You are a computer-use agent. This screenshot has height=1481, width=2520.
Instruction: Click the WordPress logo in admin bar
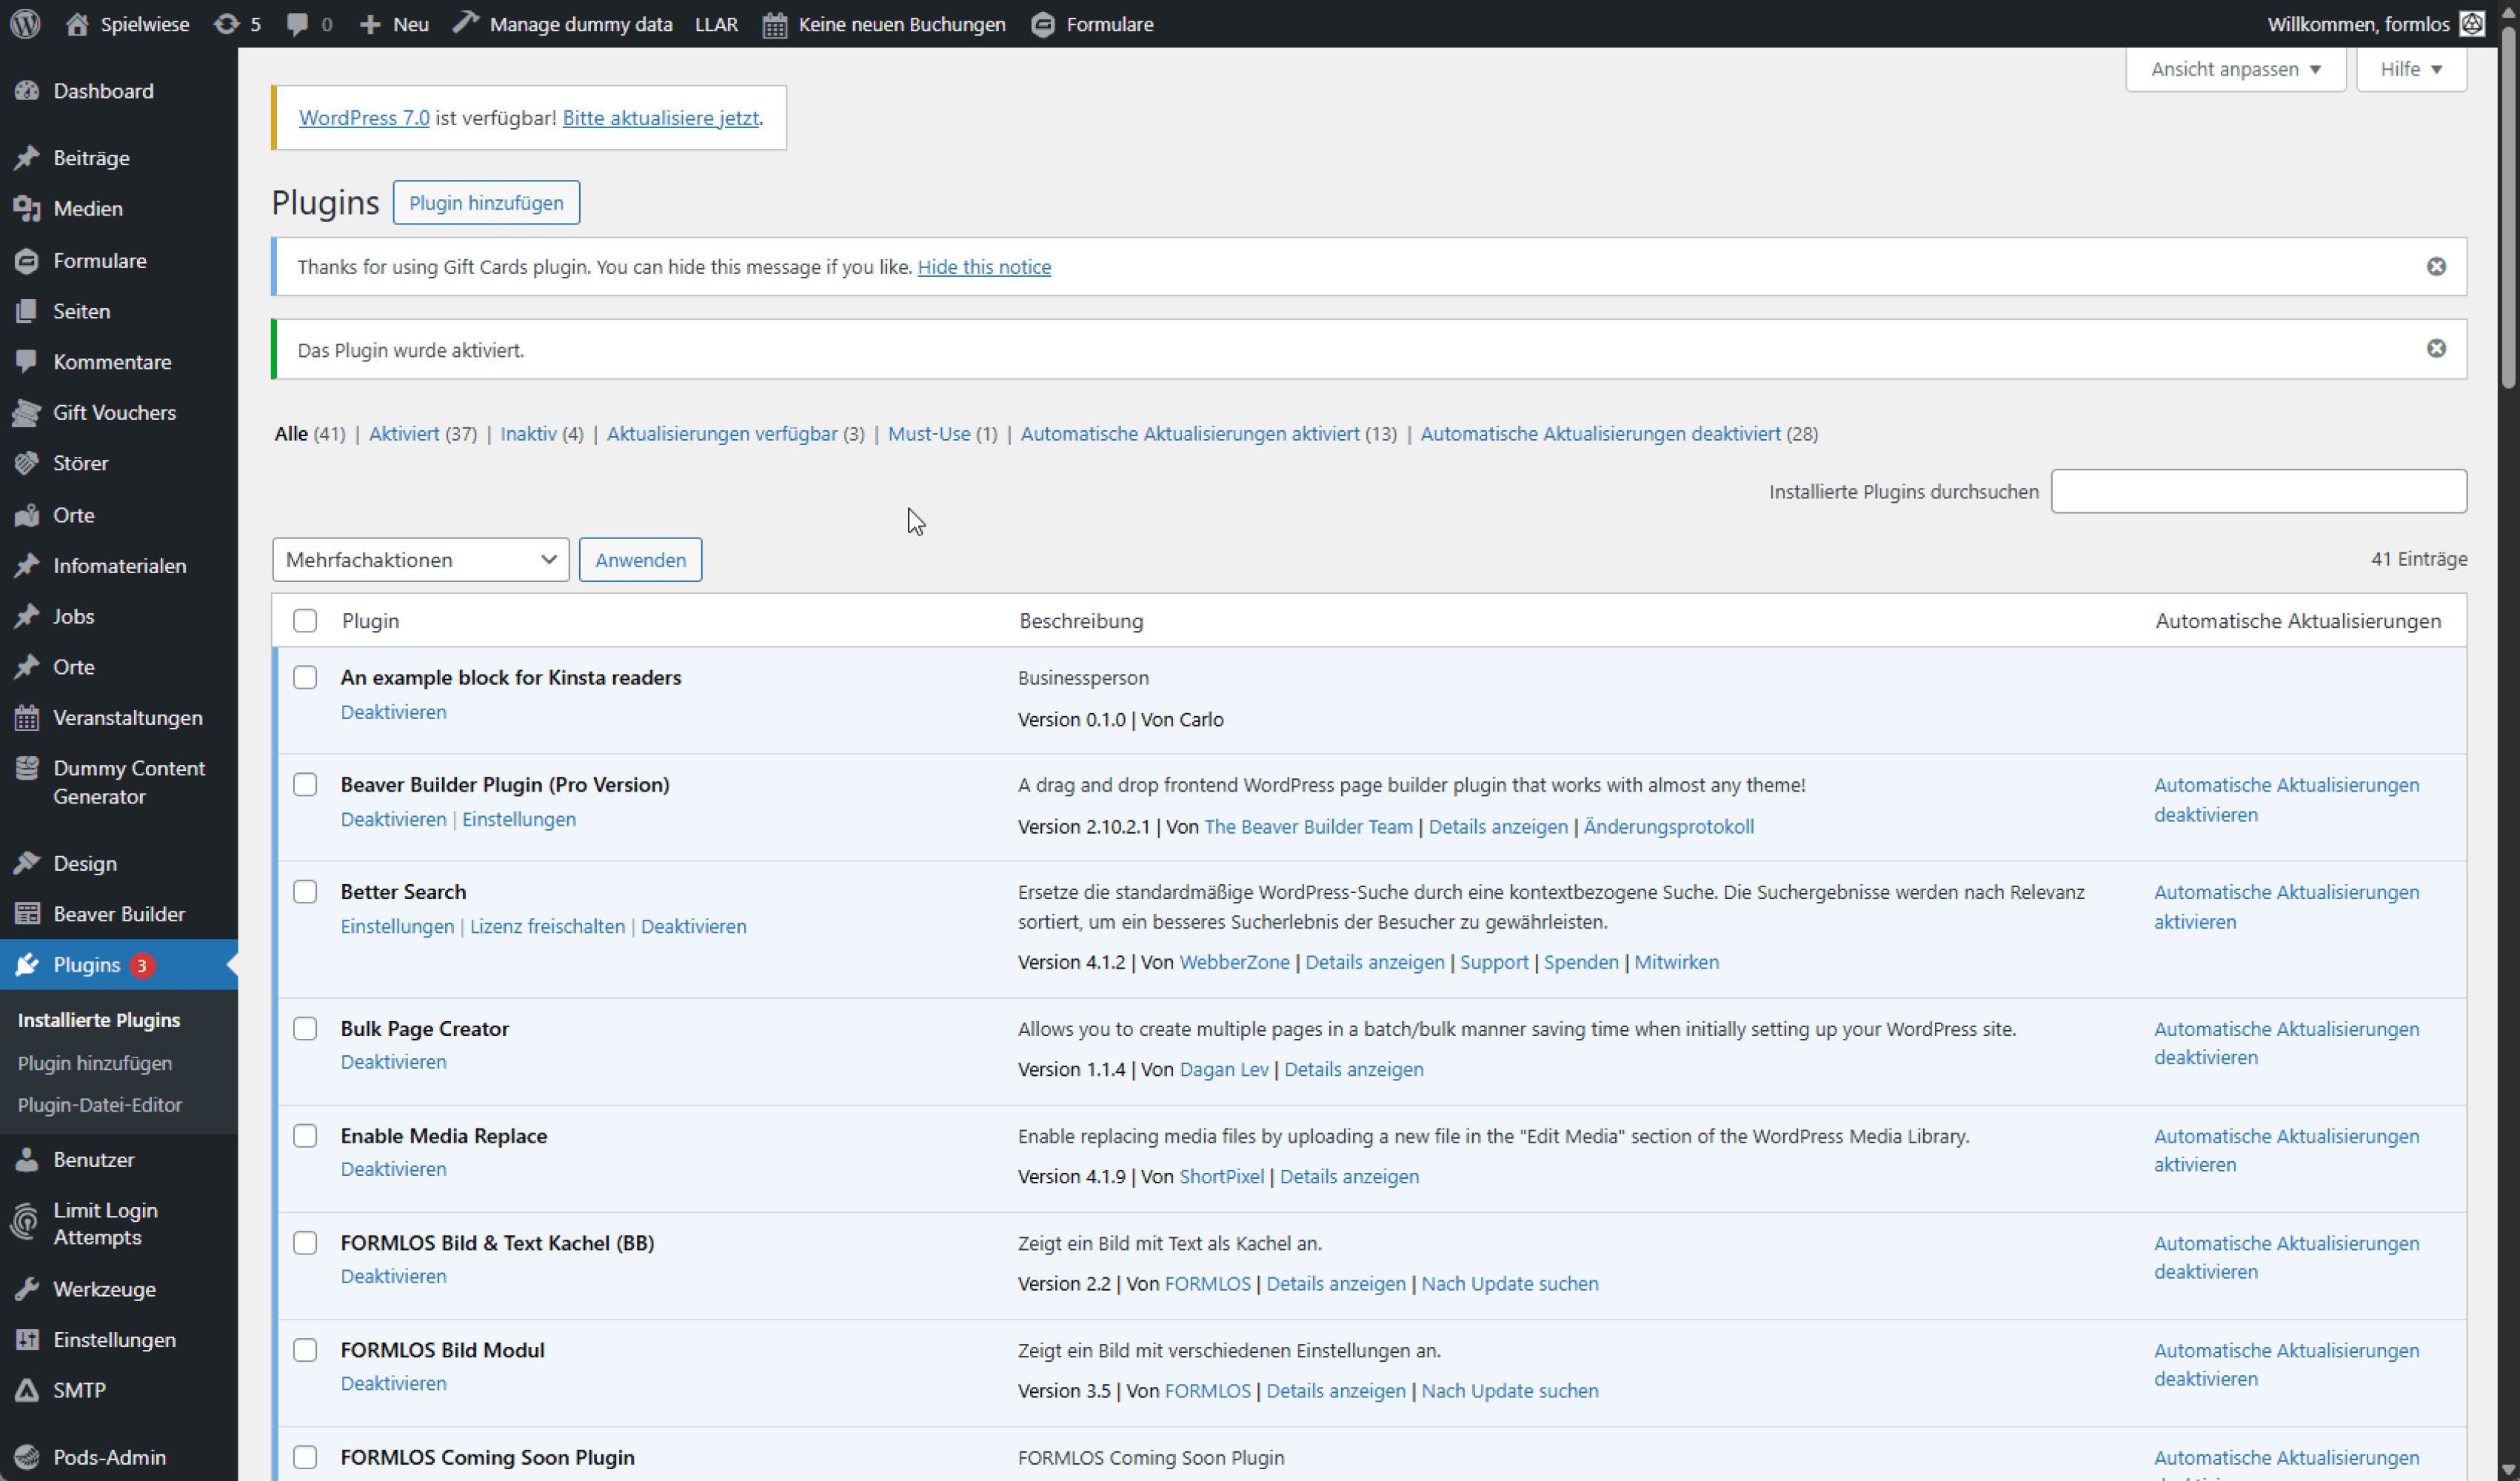(x=26, y=24)
